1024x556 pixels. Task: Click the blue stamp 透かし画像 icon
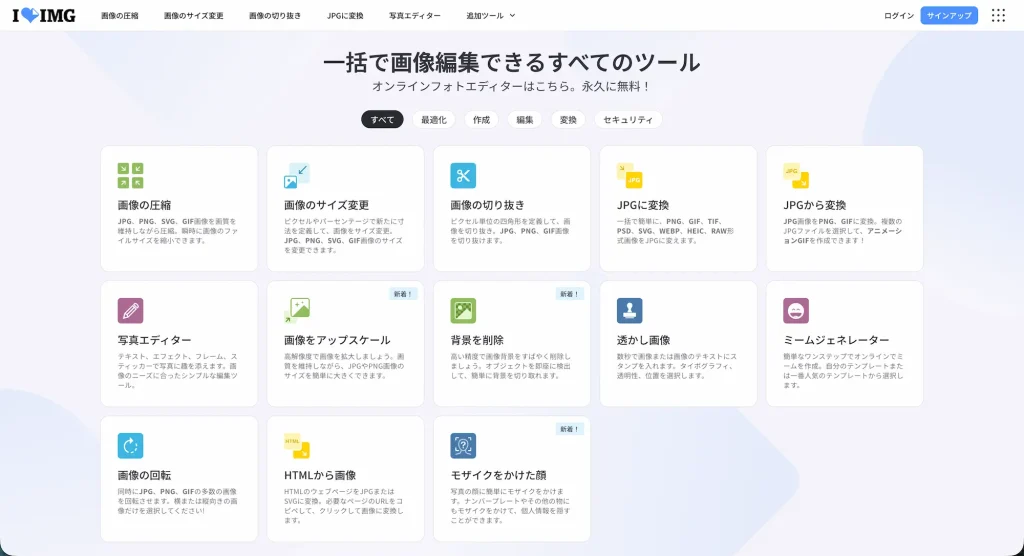coord(629,310)
